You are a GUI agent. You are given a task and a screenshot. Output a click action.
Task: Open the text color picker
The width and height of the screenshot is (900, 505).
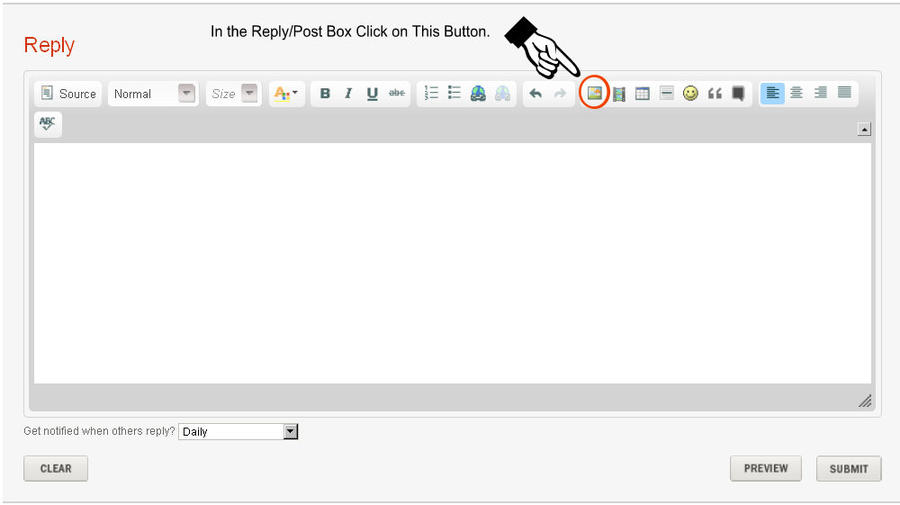pyautogui.click(x=286, y=93)
